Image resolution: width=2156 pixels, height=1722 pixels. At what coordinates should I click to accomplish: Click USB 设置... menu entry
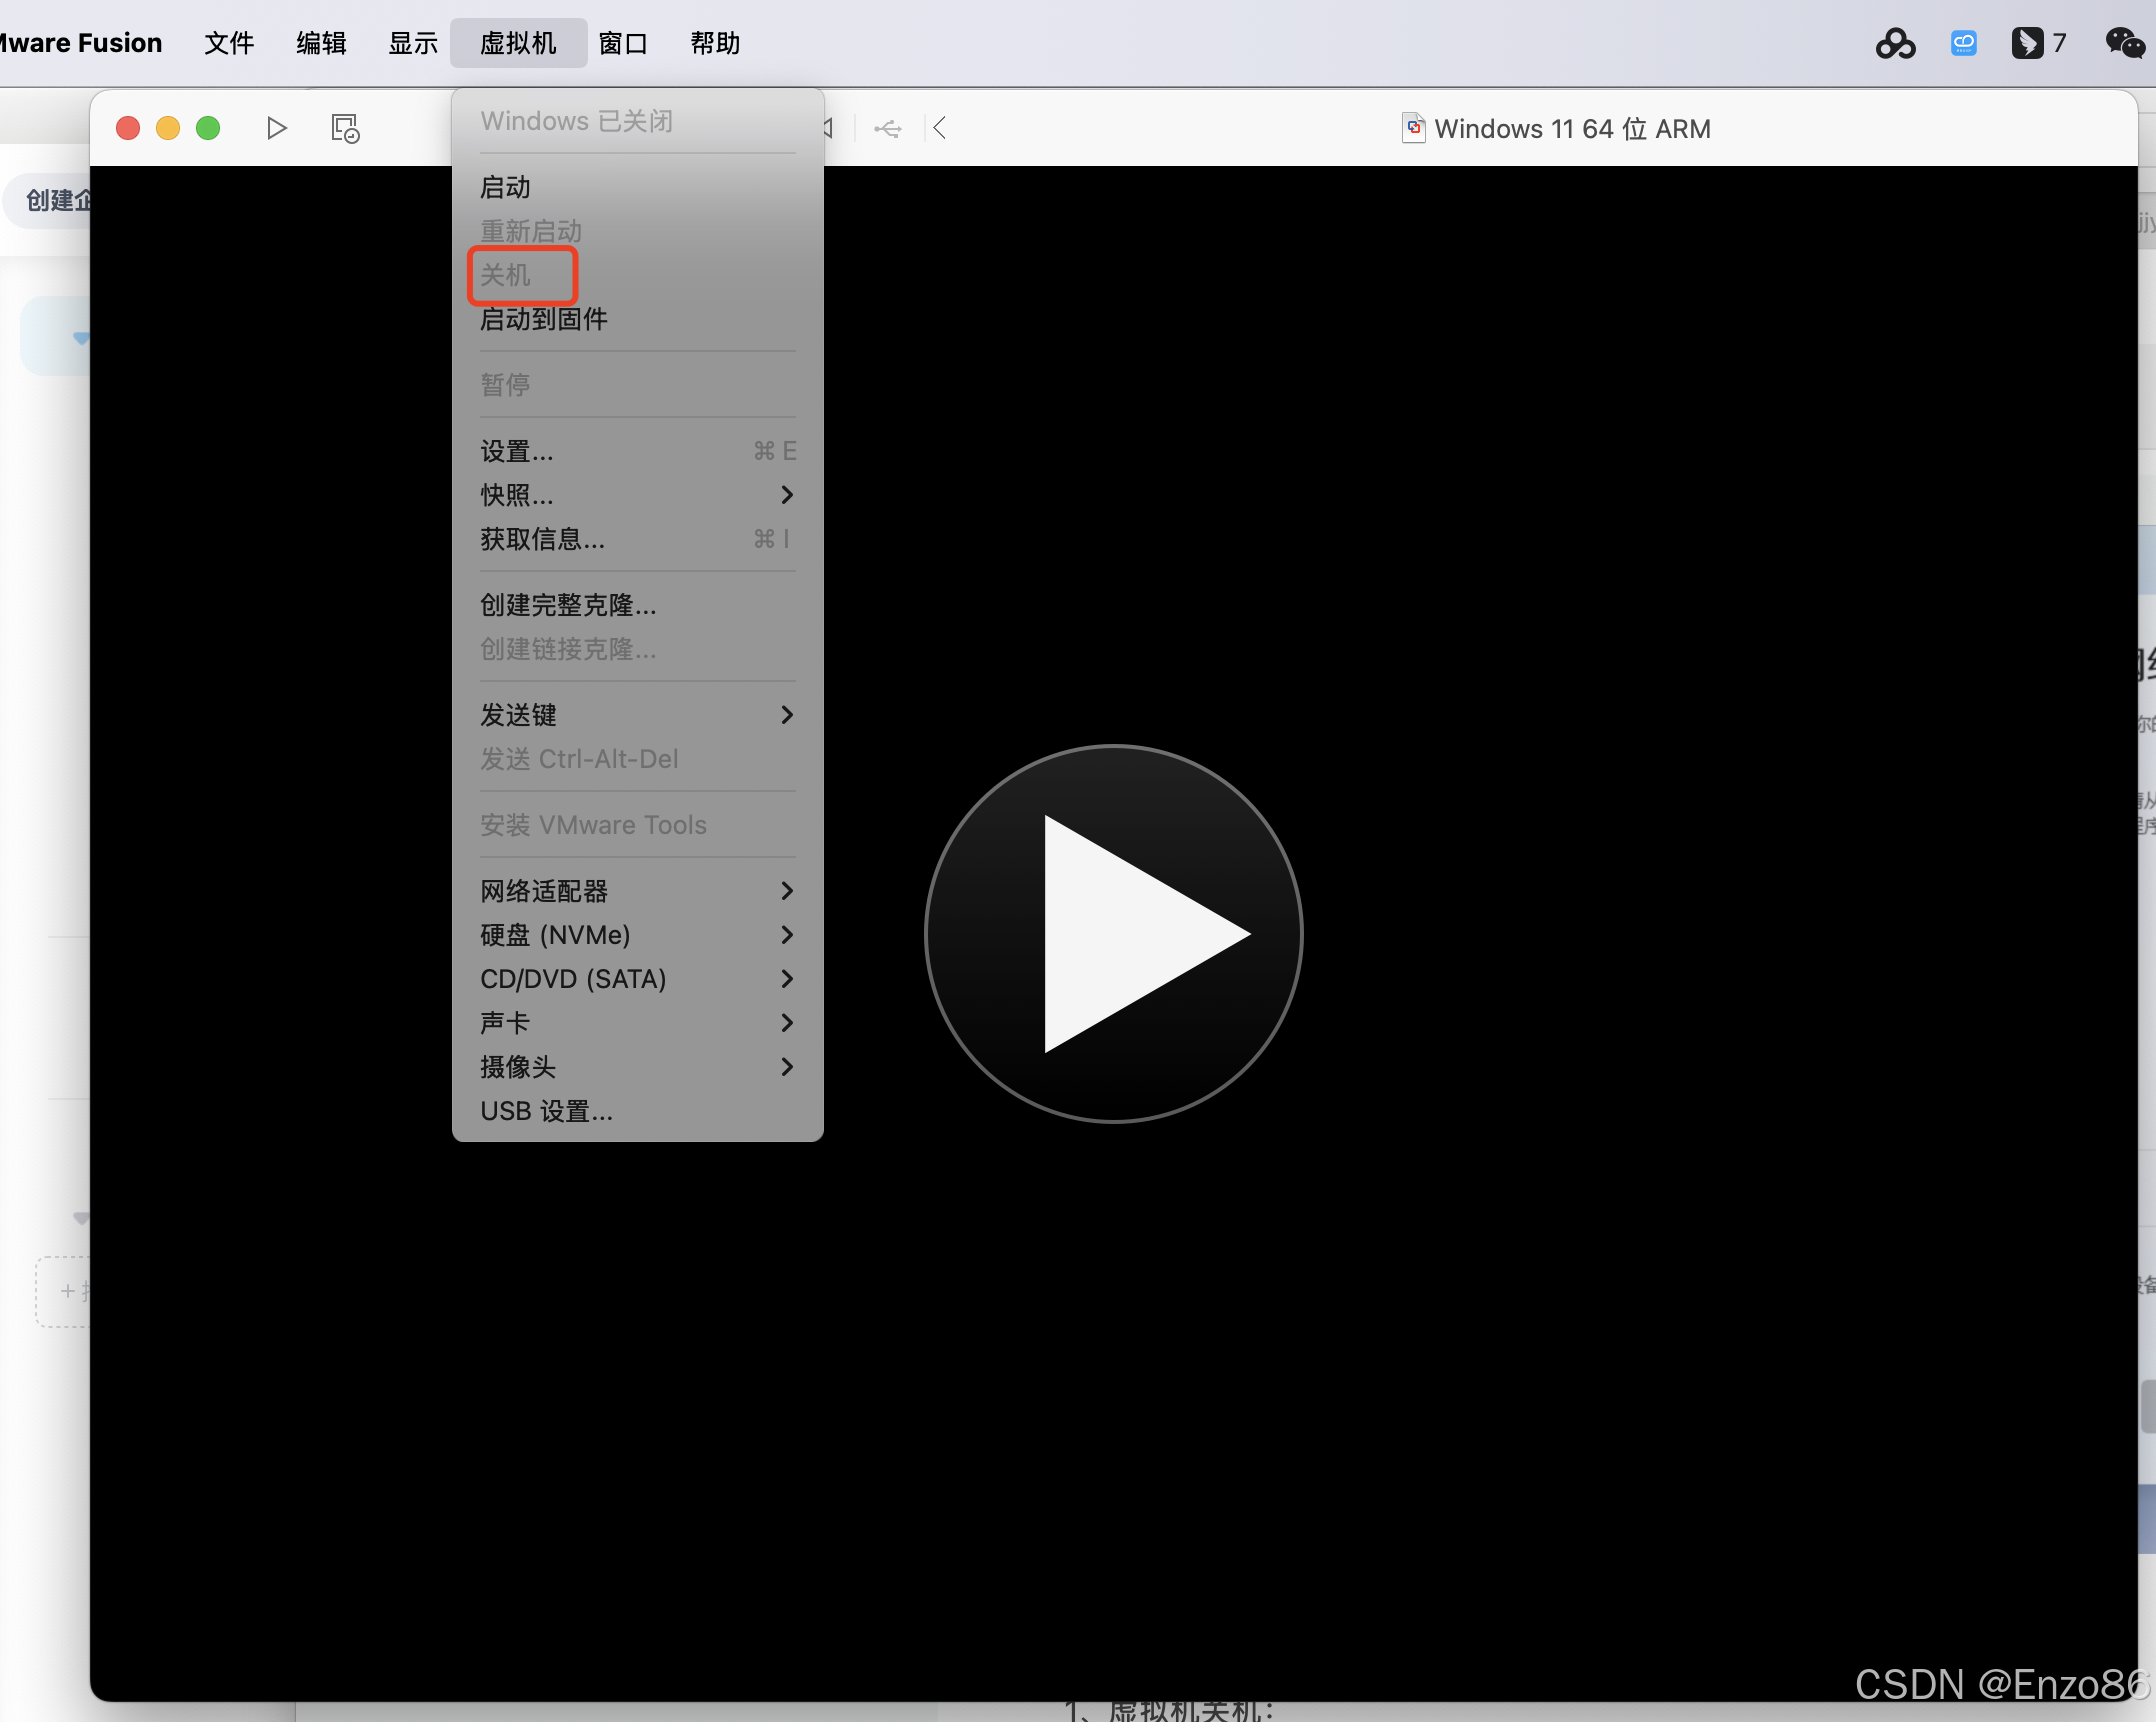pyautogui.click(x=546, y=1111)
